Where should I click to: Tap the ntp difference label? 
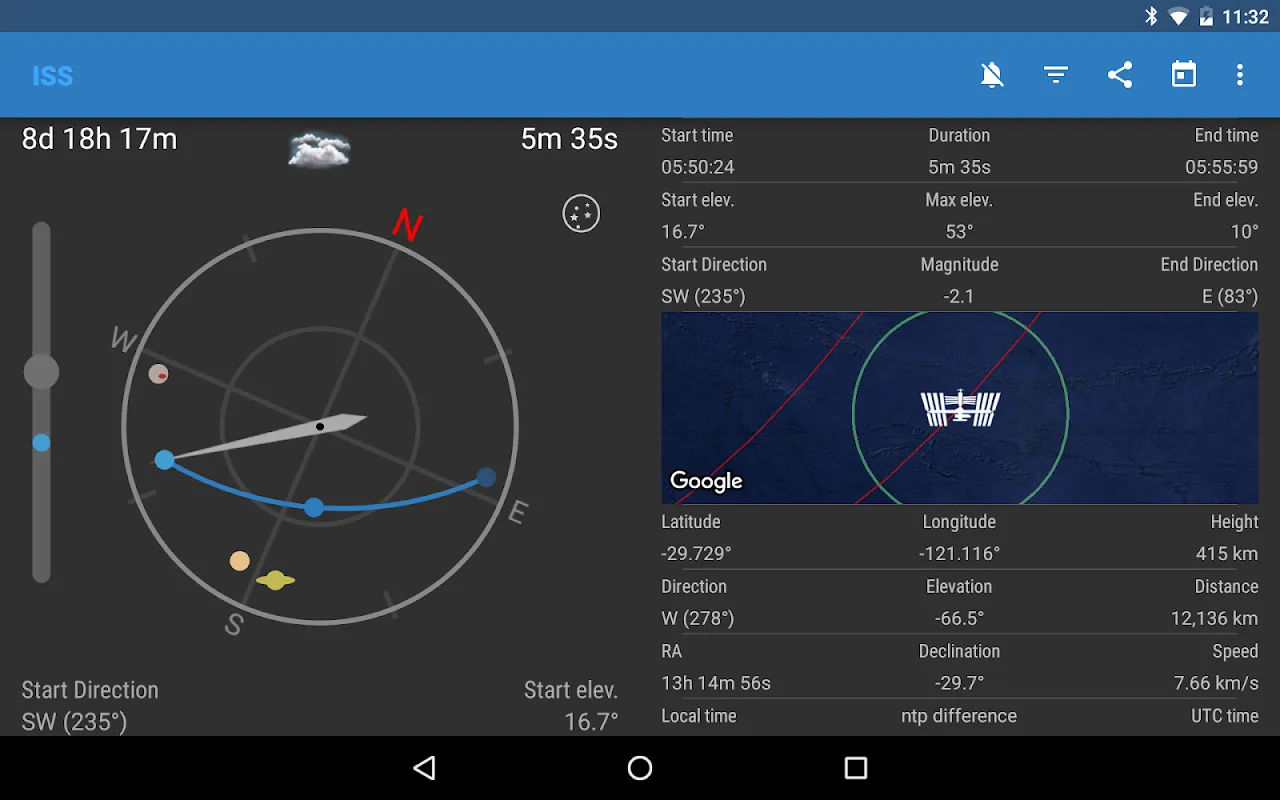click(x=959, y=716)
